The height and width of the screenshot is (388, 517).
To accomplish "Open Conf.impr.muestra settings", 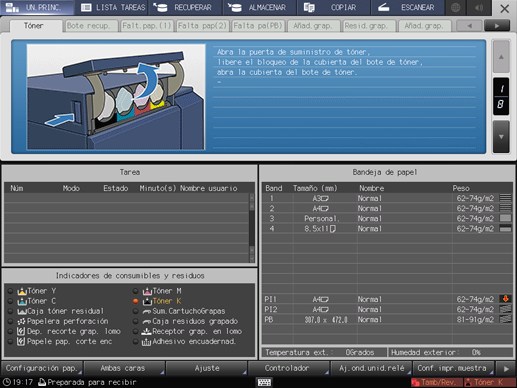I will [453, 368].
